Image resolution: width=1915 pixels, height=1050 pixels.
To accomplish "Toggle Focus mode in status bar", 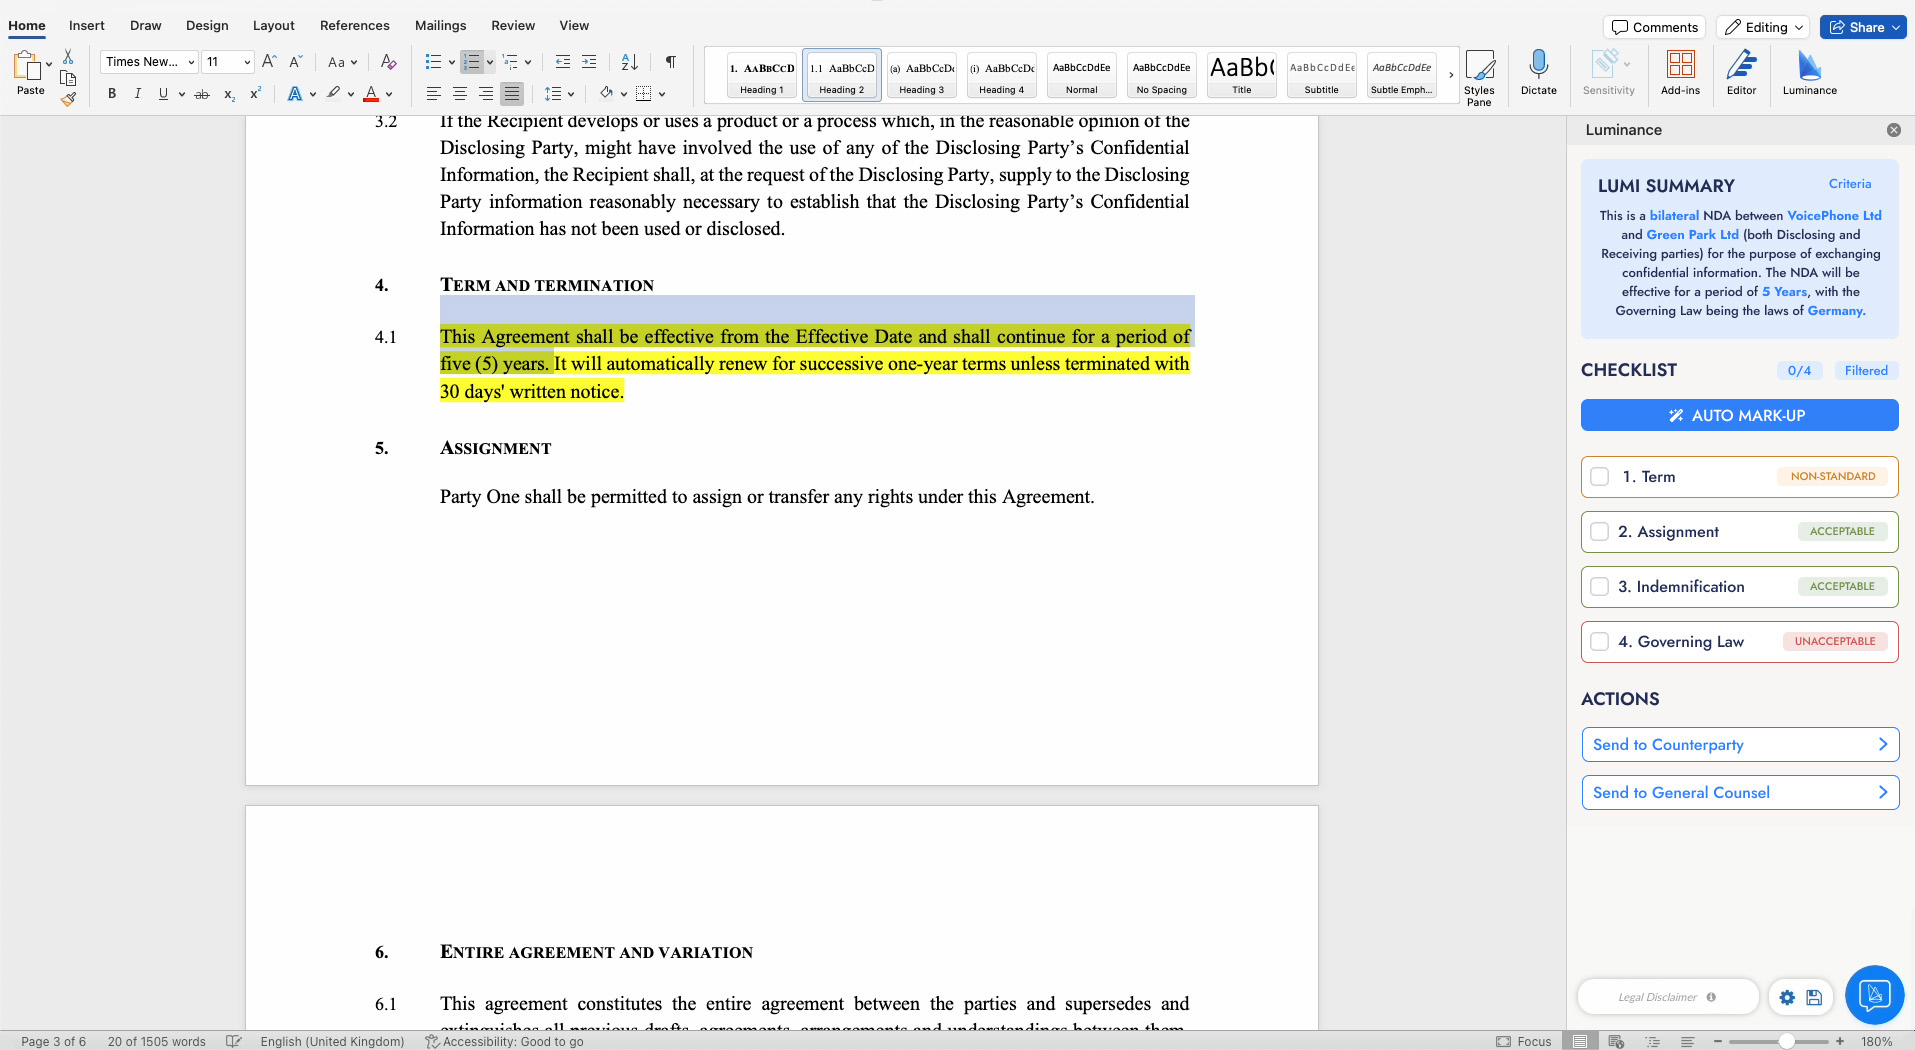I will [1524, 1041].
